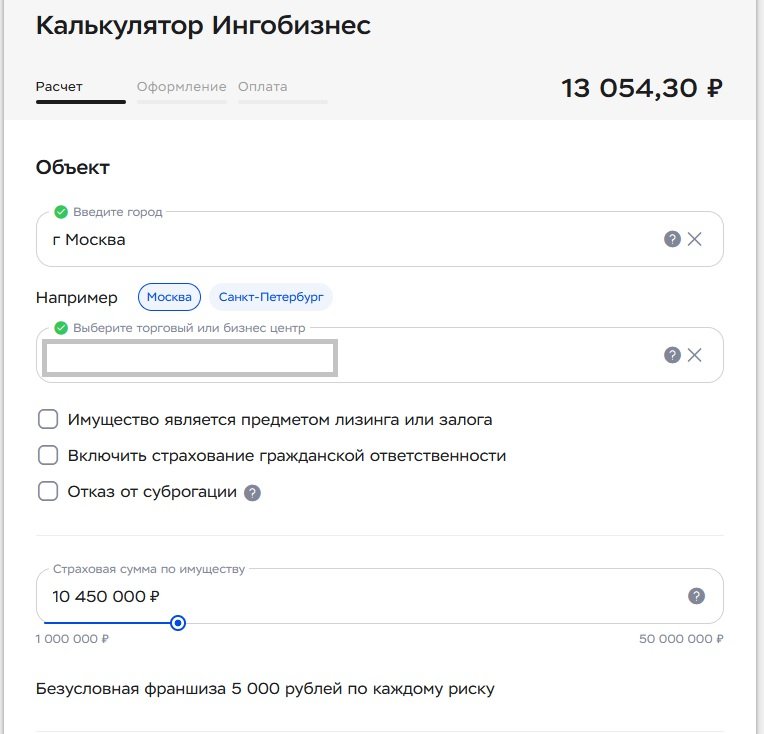Open the Оплата step tab
Screen dimensions: 764x734
click(x=263, y=87)
